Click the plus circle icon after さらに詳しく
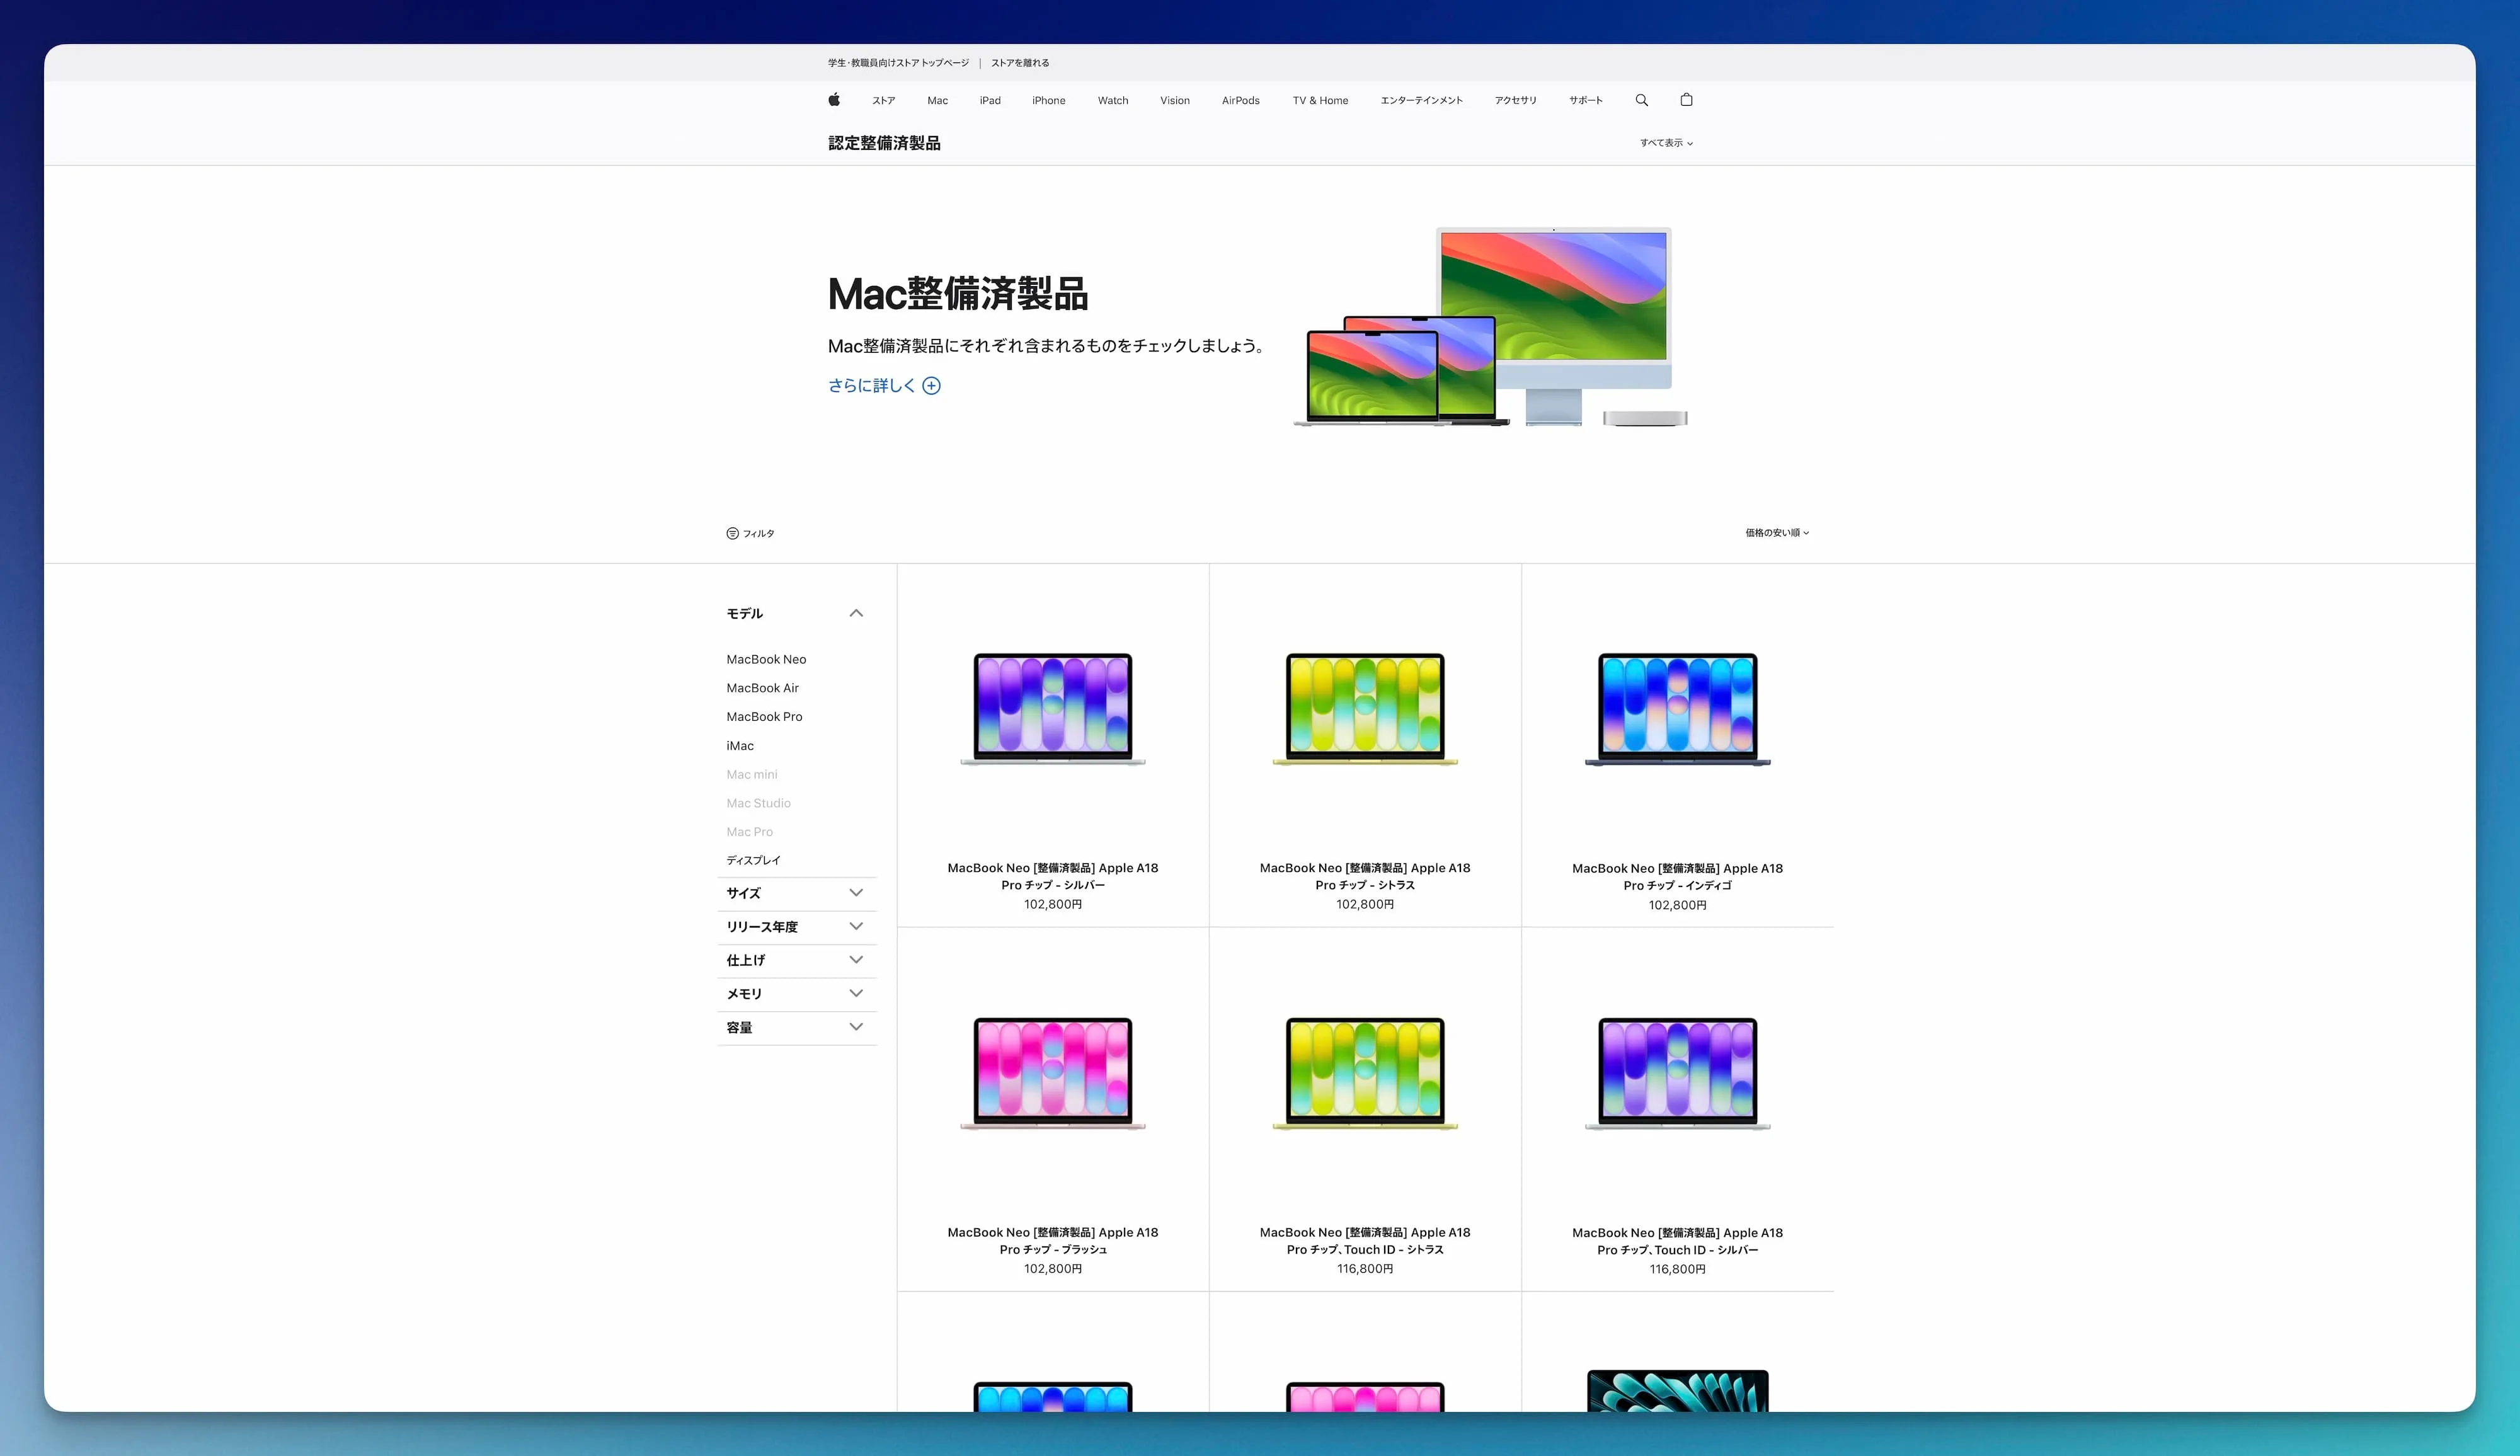Screen dimensions: 2520x1456 (x=931, y=386)
